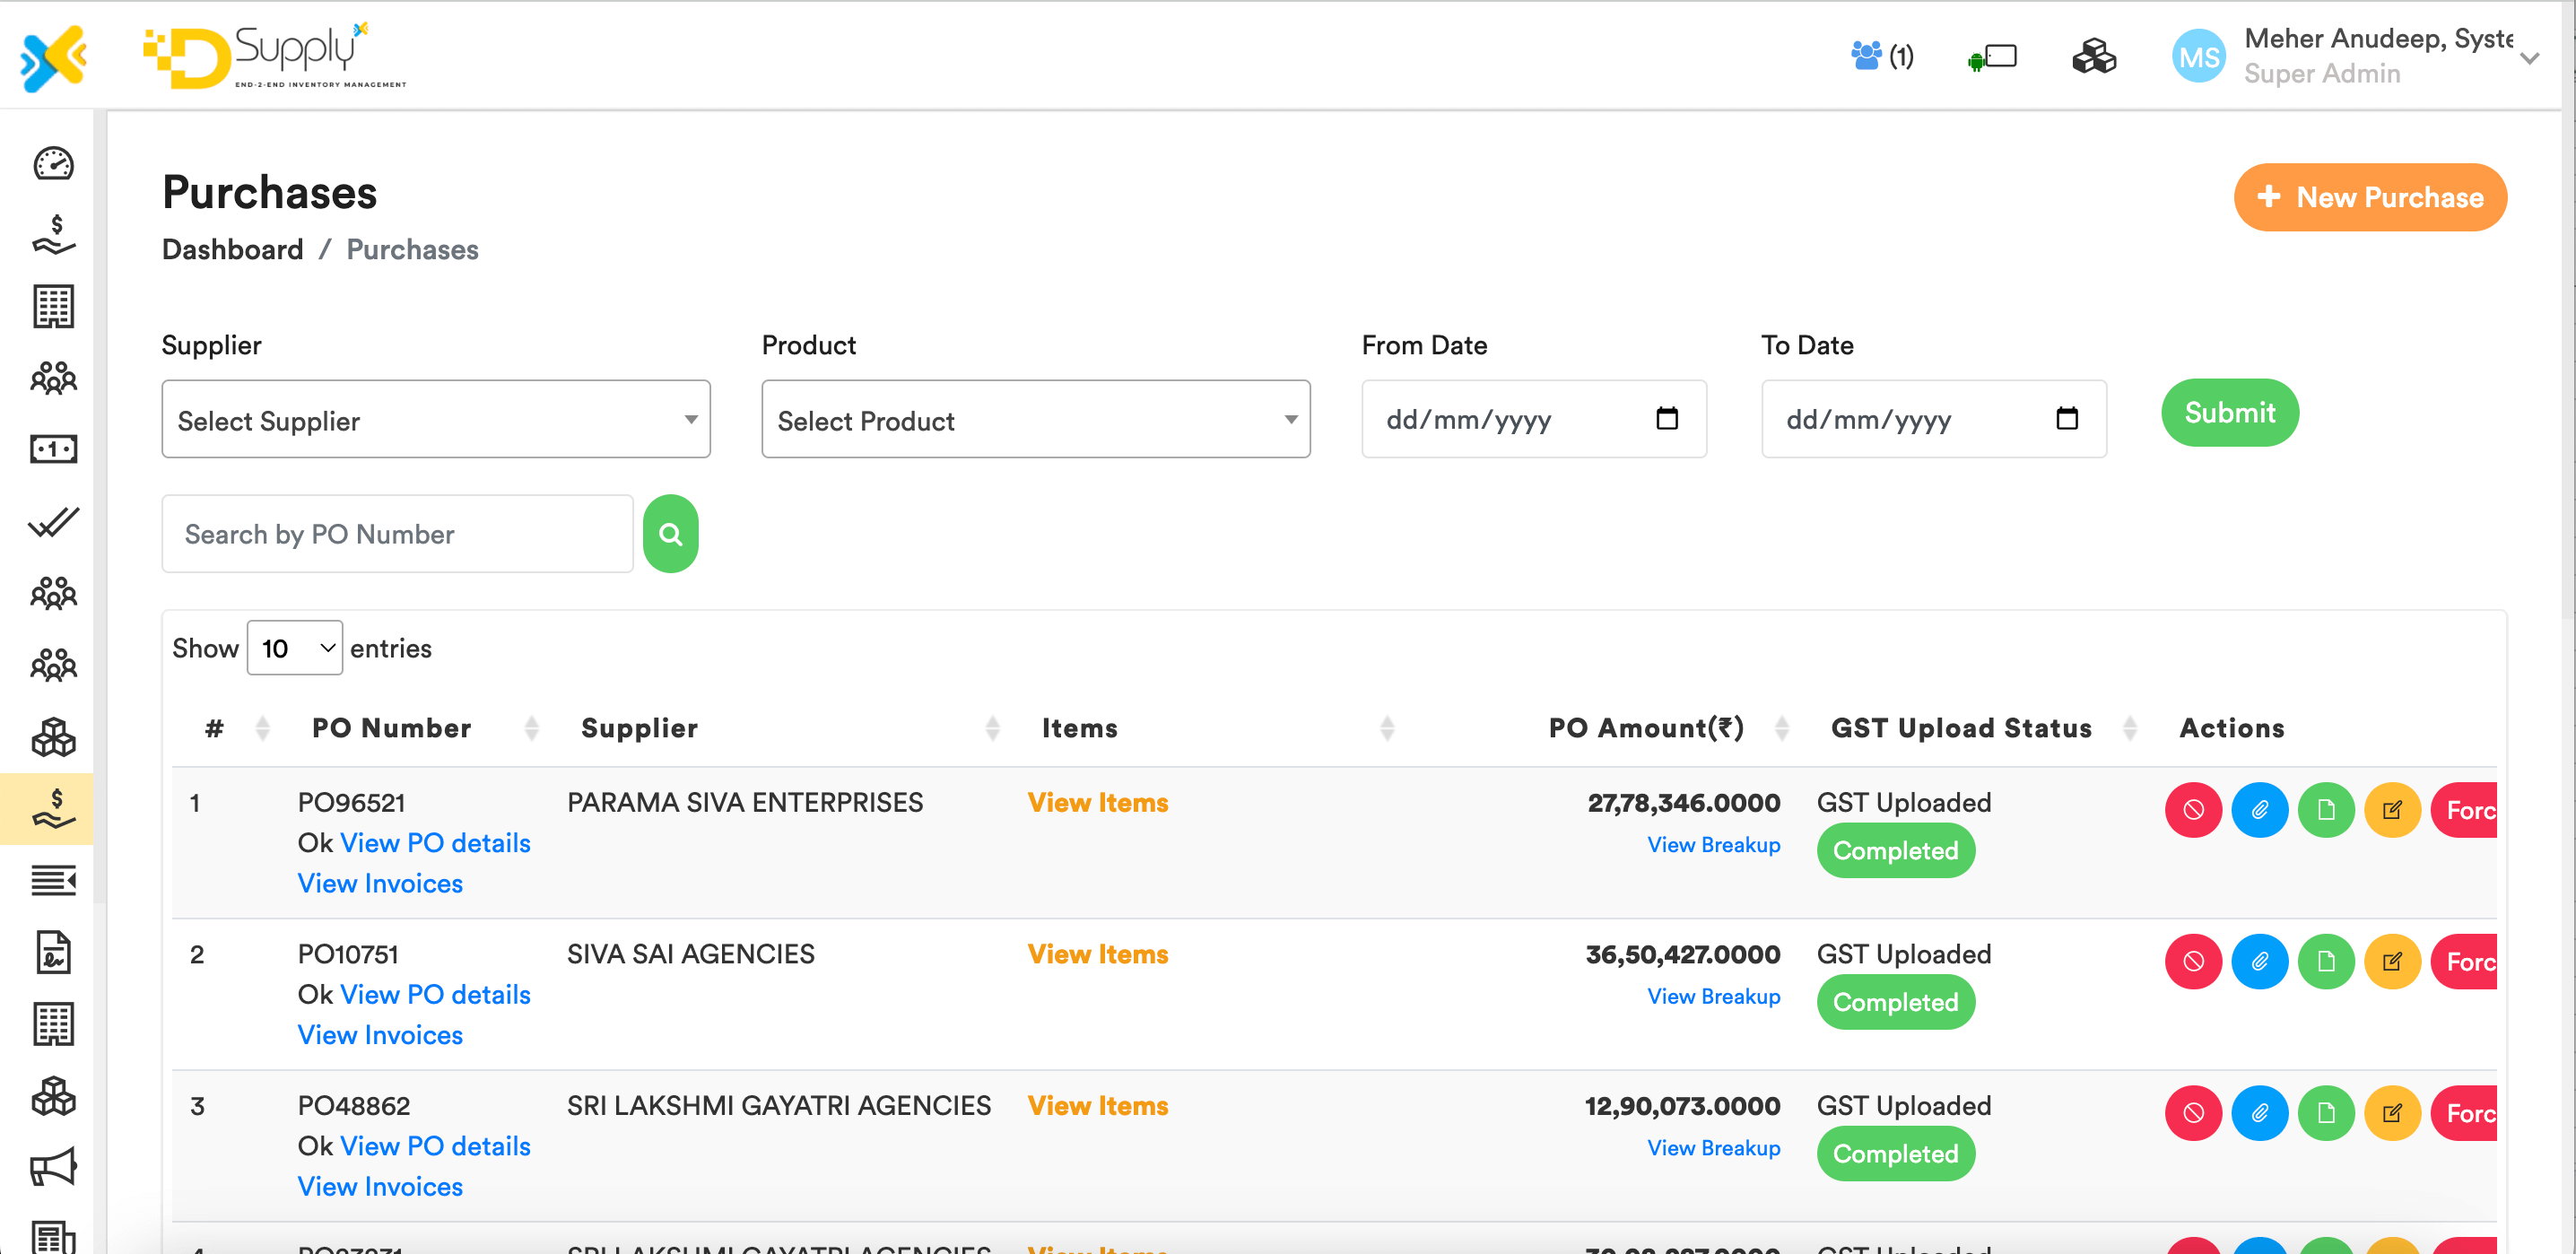This screenshot has height=1254, width=2576.
Task: Open the third people-group sidebar icon
Action: (x=53, y=665)
